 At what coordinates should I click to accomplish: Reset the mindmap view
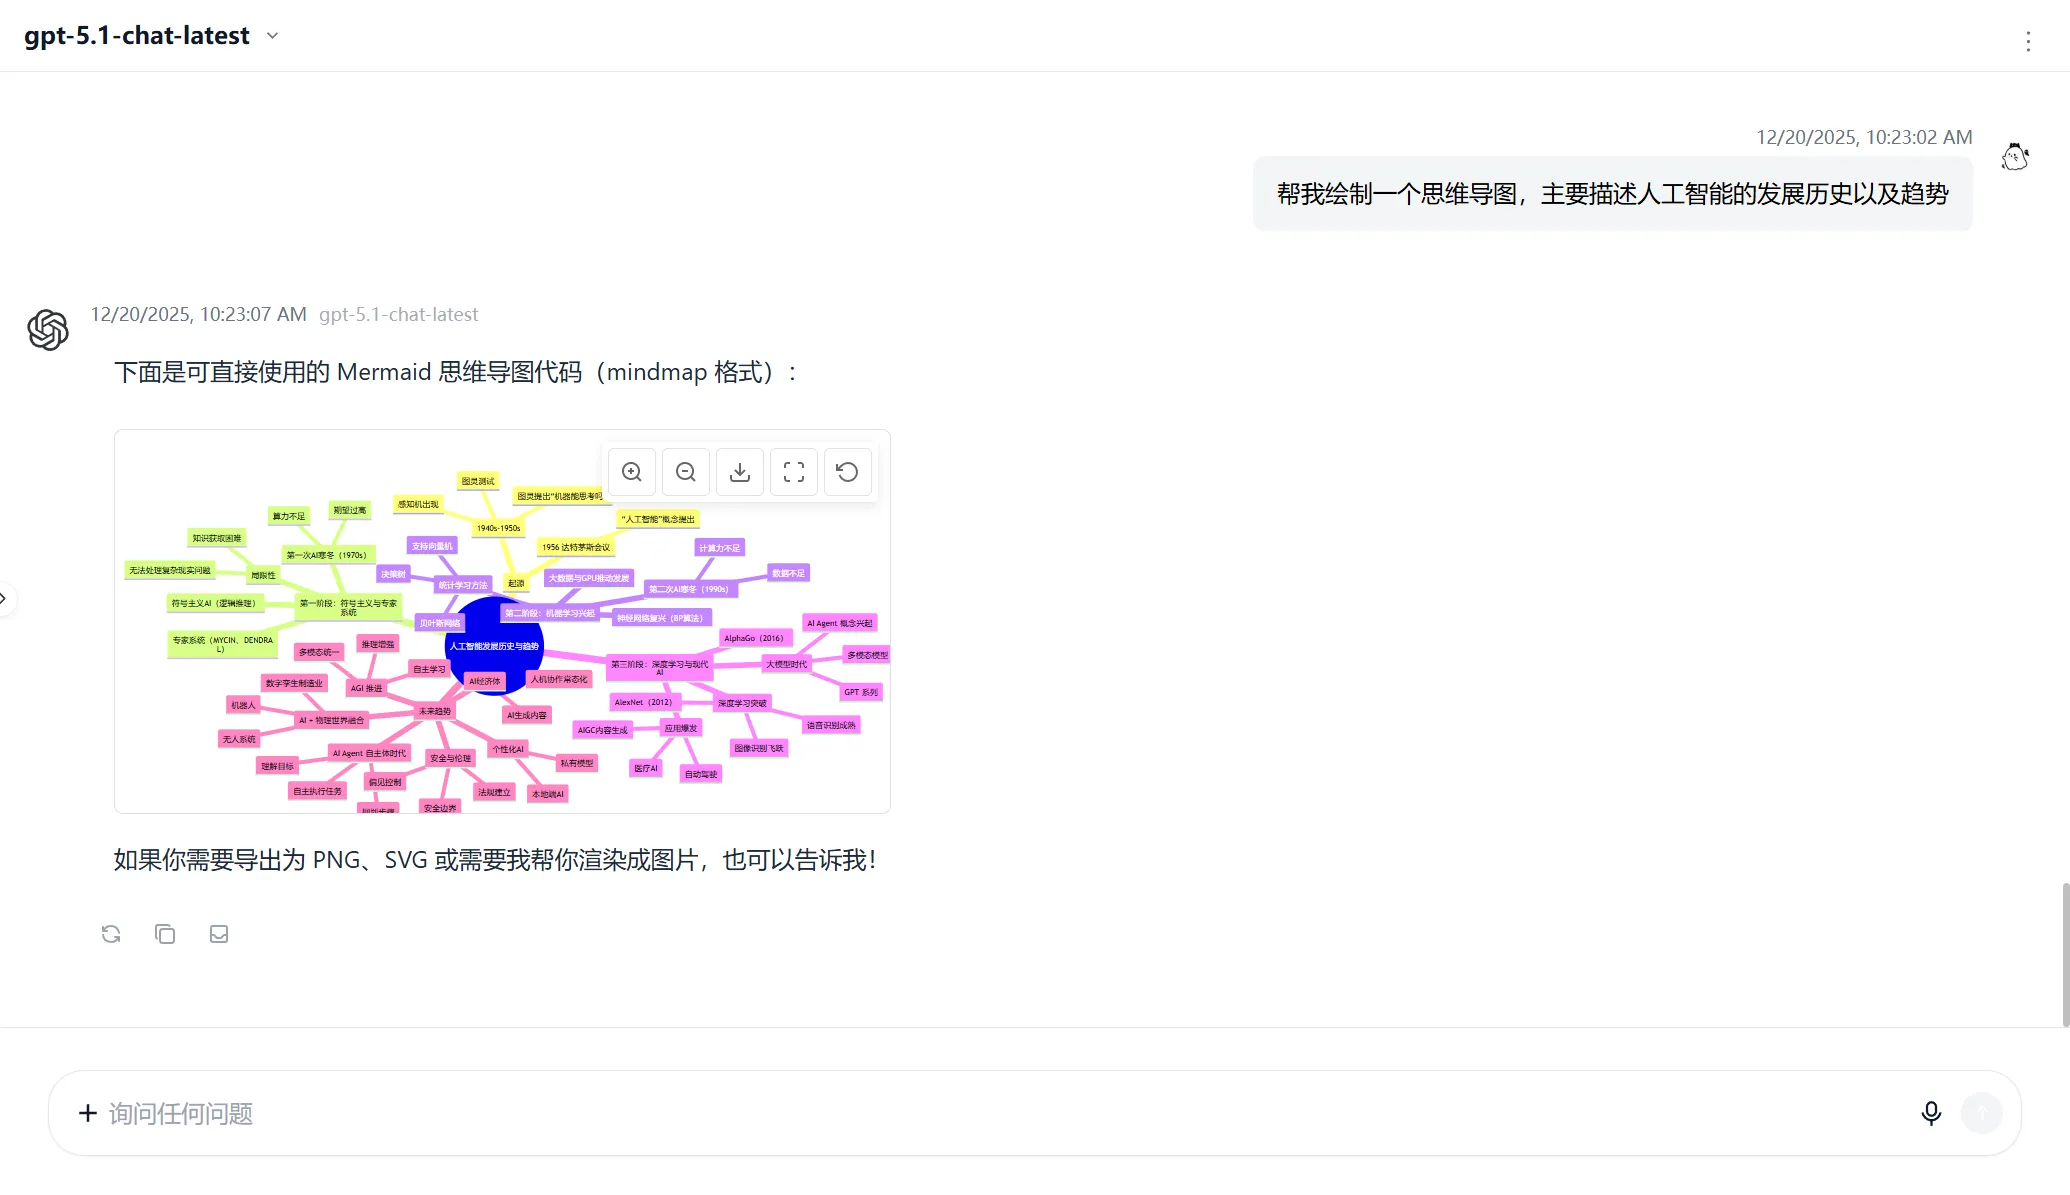[847, 471]
